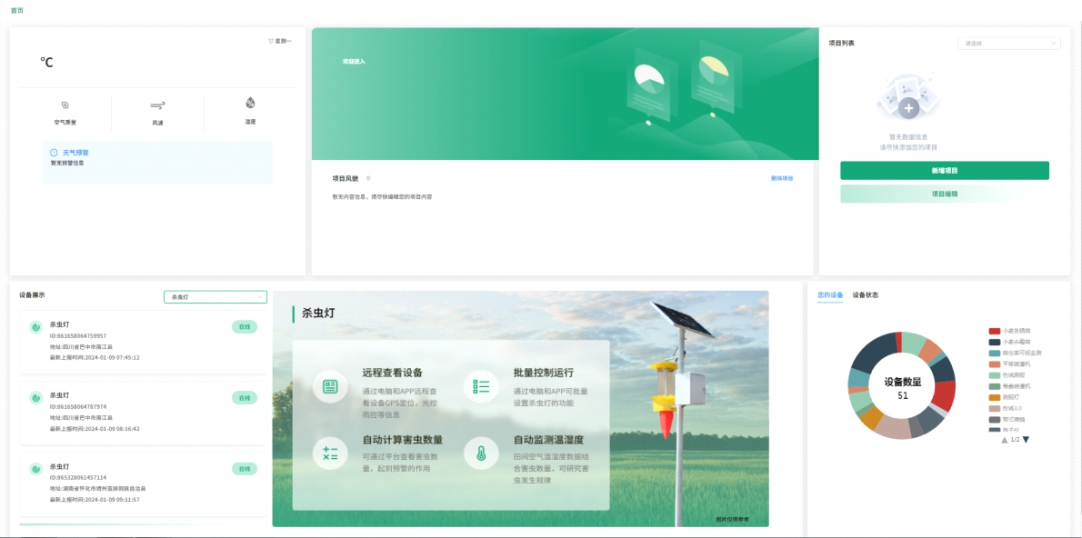Click the green 新增项目 button

pyautogui.click(x=944, y=171)
